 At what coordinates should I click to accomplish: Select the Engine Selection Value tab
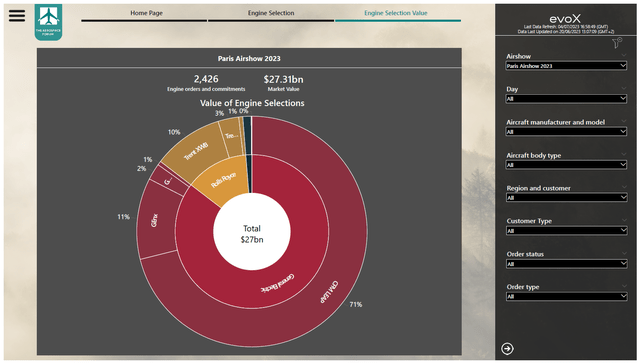pyautogui.click(x=396, y=13)
